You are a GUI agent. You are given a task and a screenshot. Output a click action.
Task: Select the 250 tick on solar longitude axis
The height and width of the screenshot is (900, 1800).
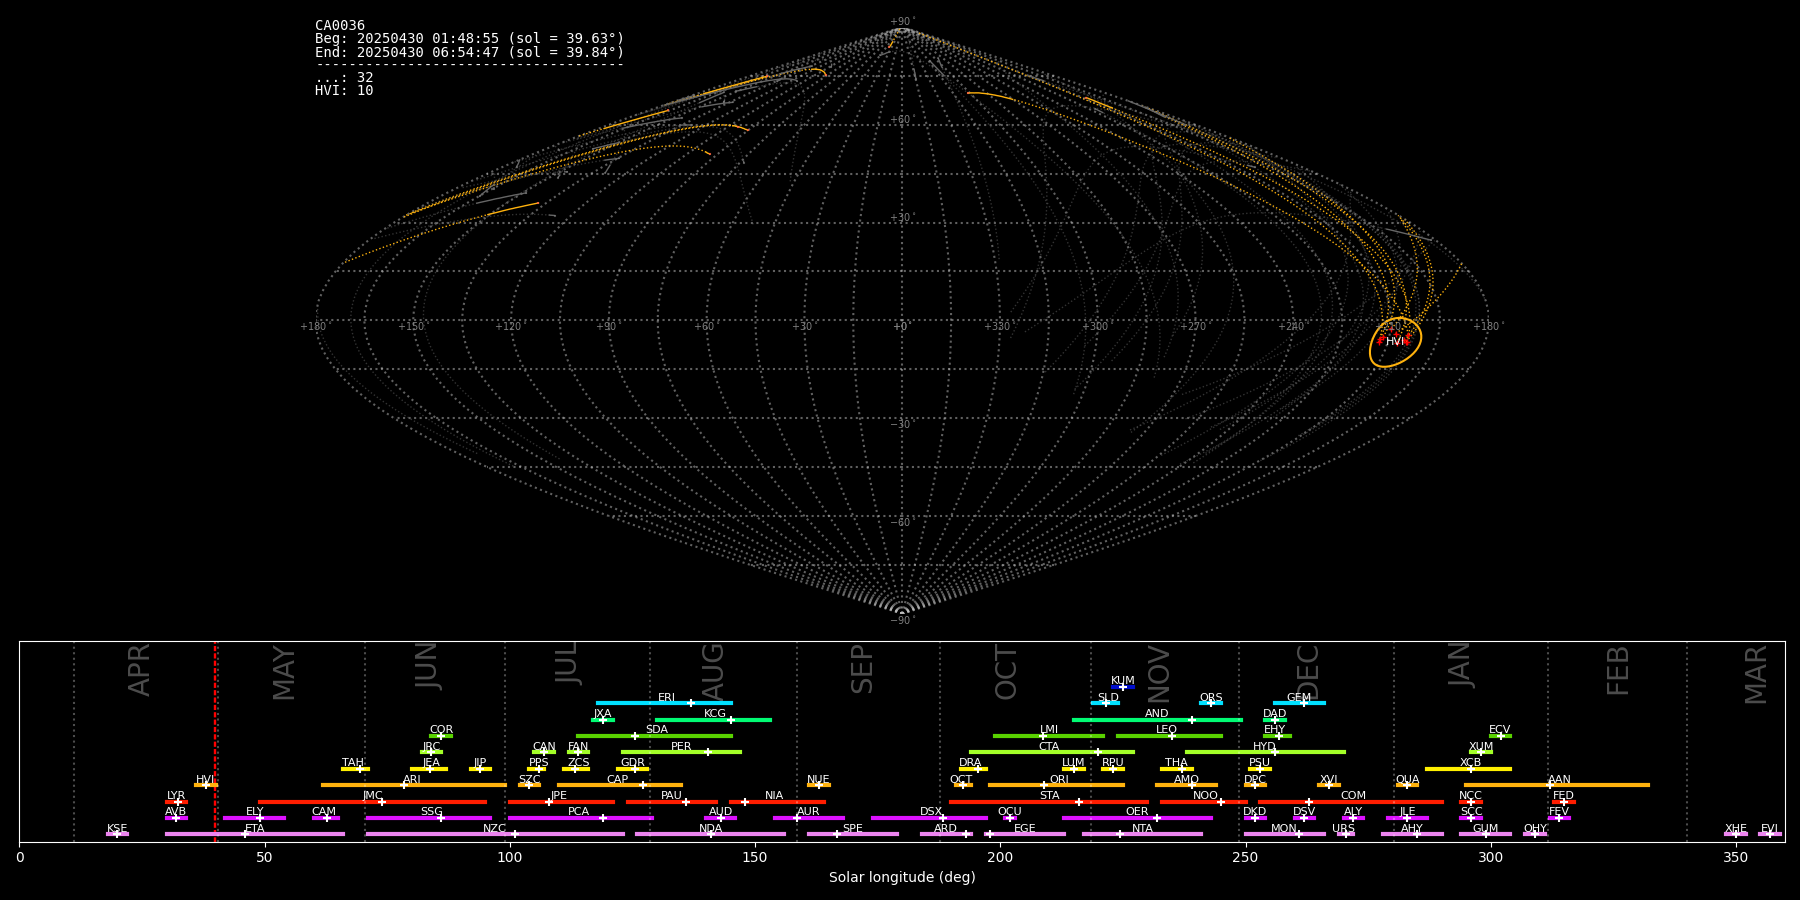coord(1245,857)
